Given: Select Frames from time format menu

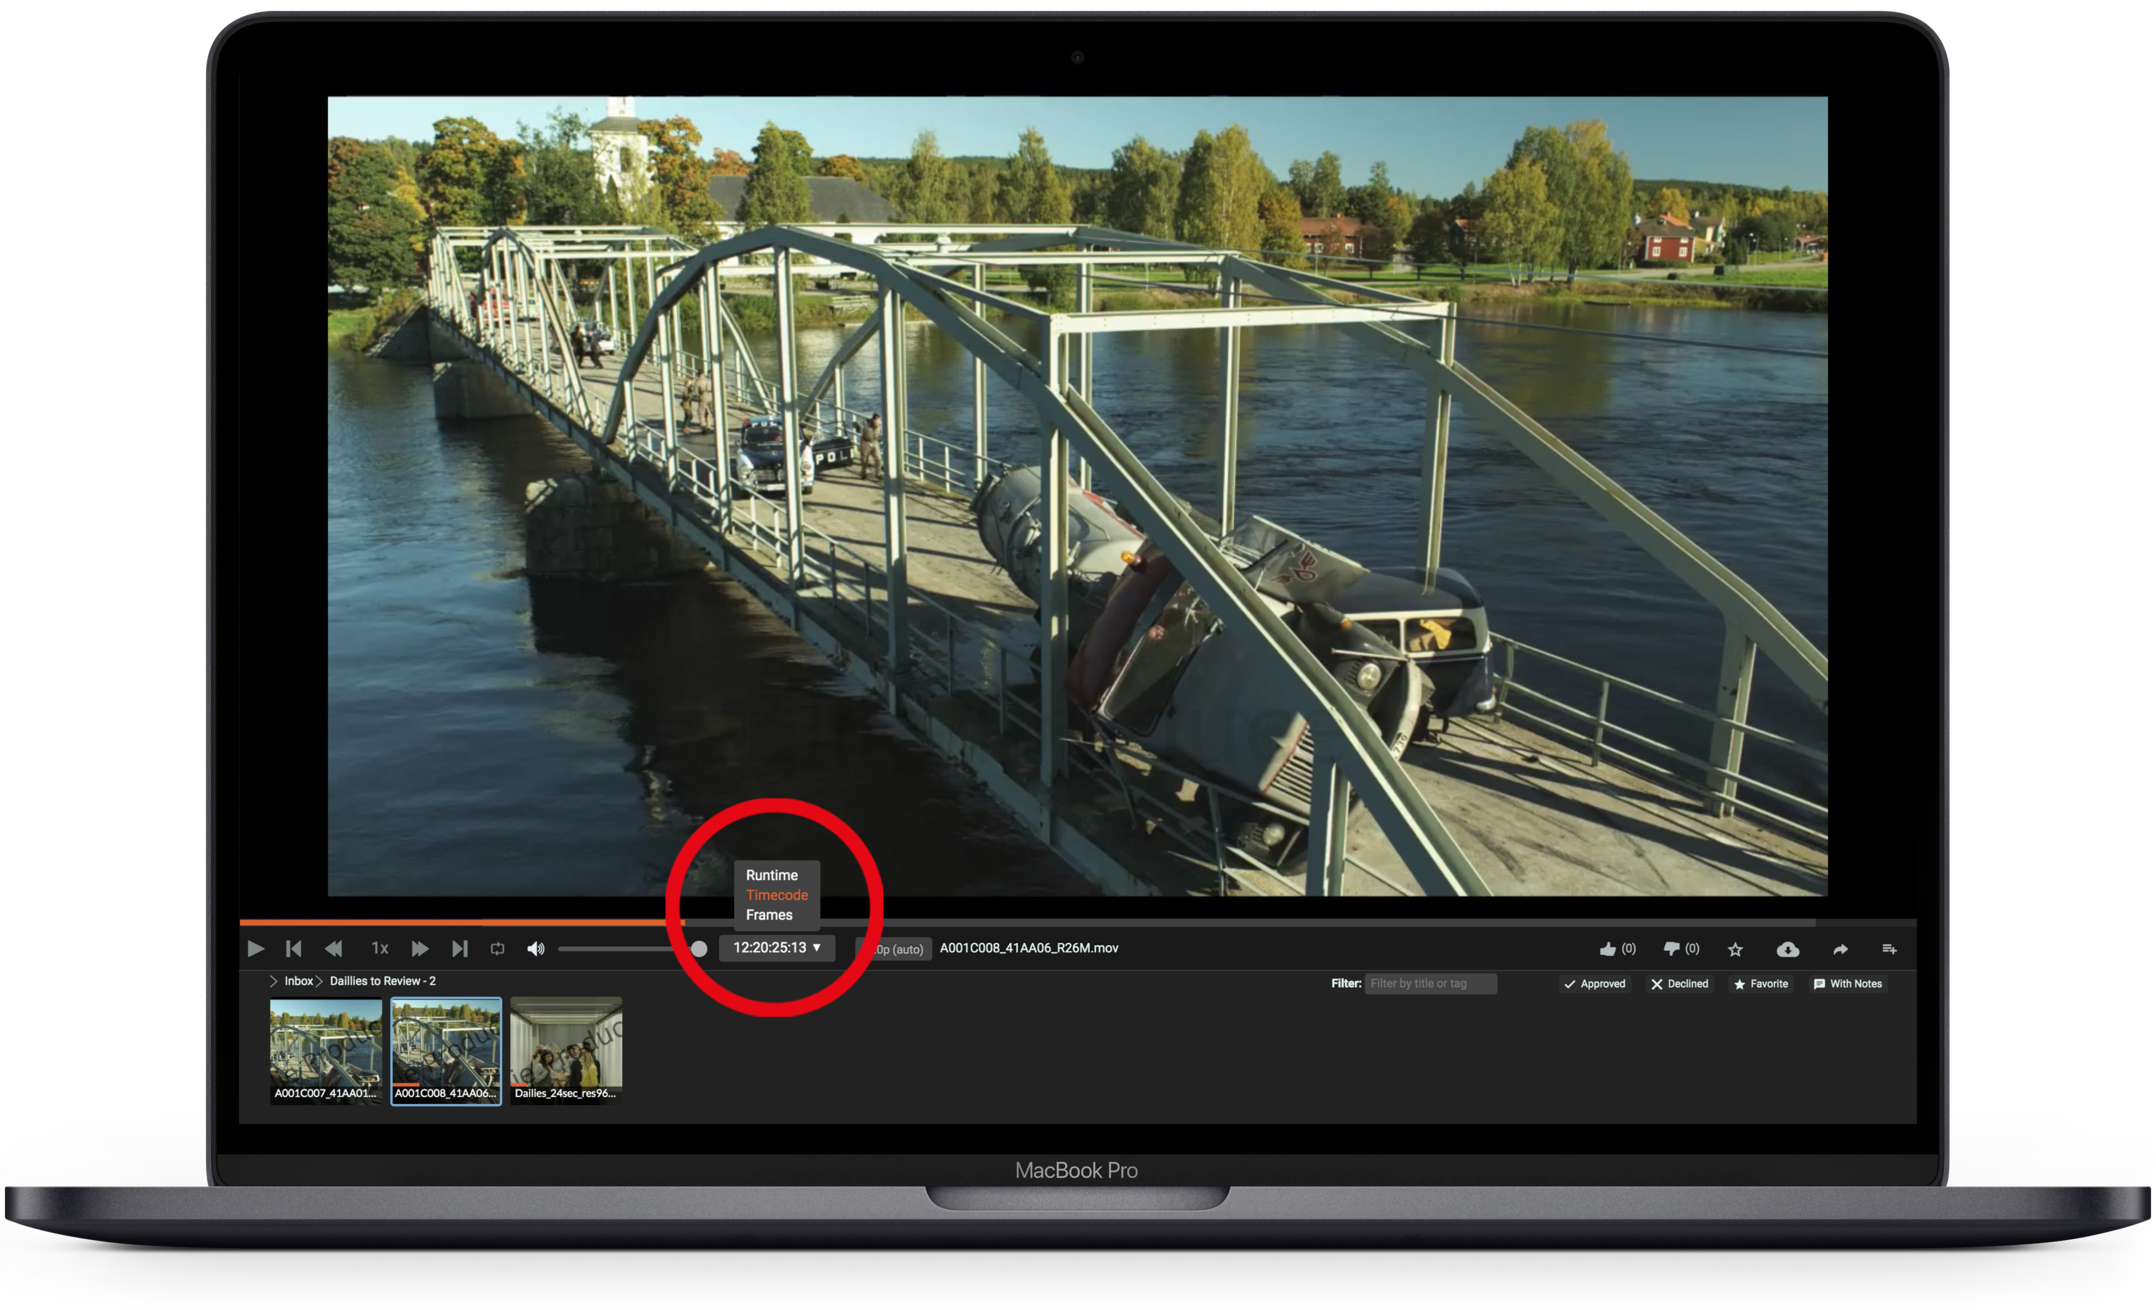Looking at the screenshot, I should point(768,915).
